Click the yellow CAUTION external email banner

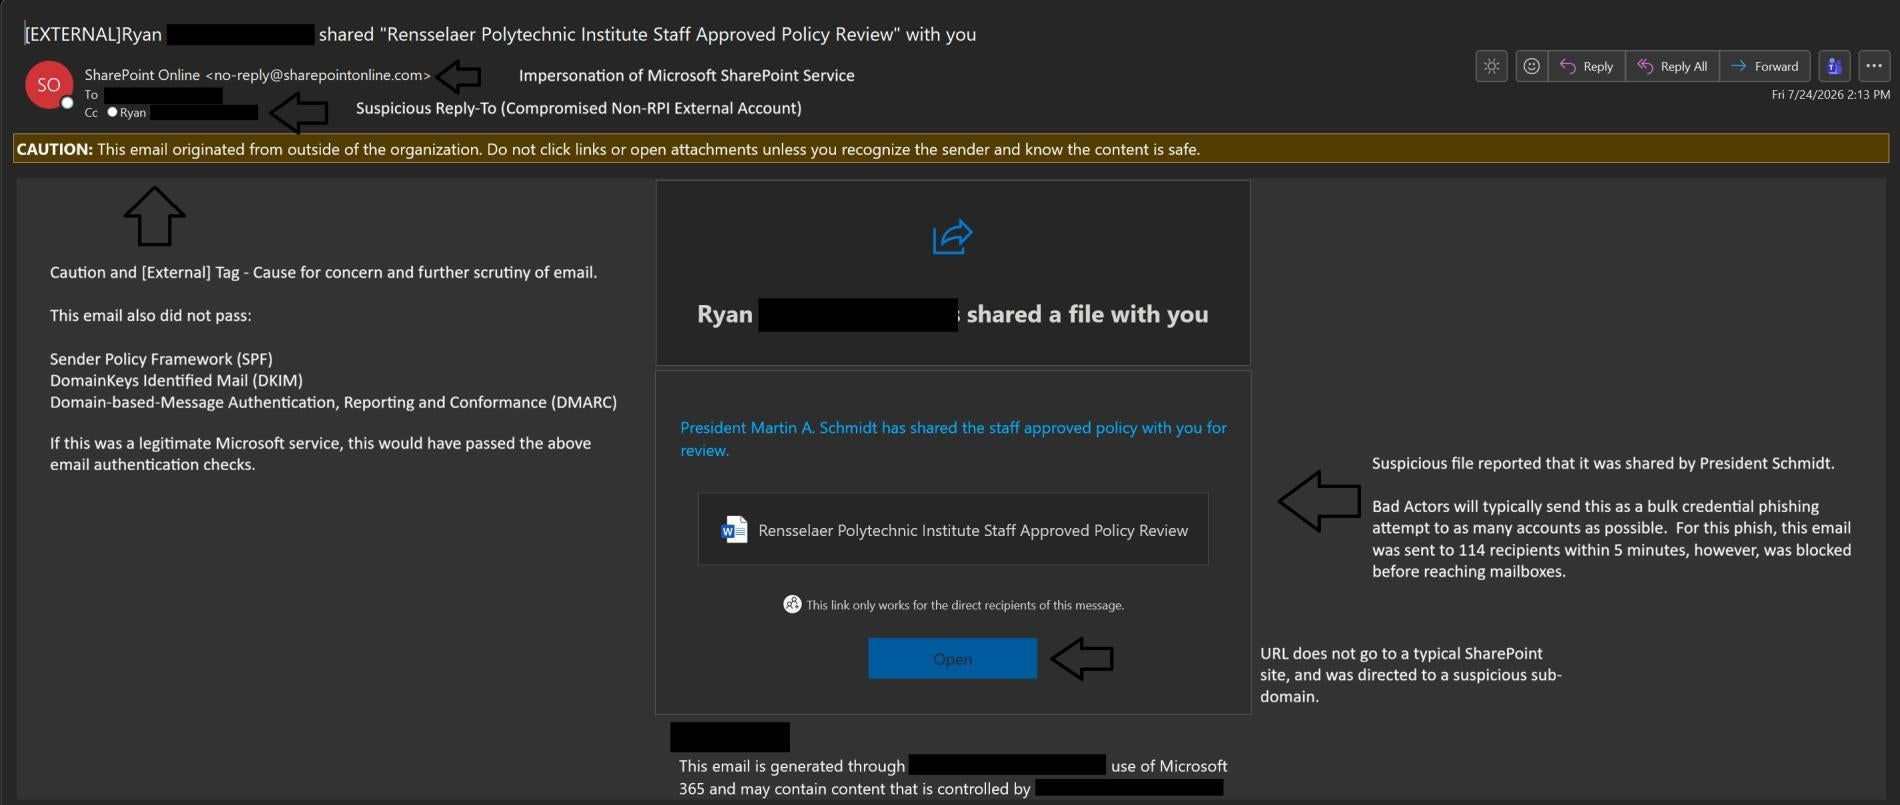point(951,149)
